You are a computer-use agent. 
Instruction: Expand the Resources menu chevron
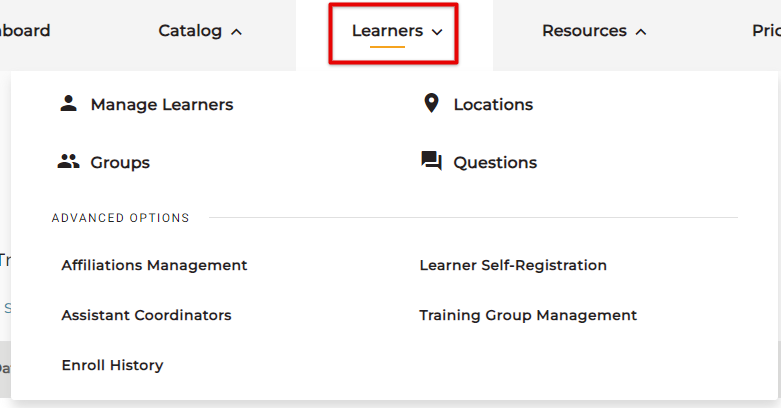point(641,32)
